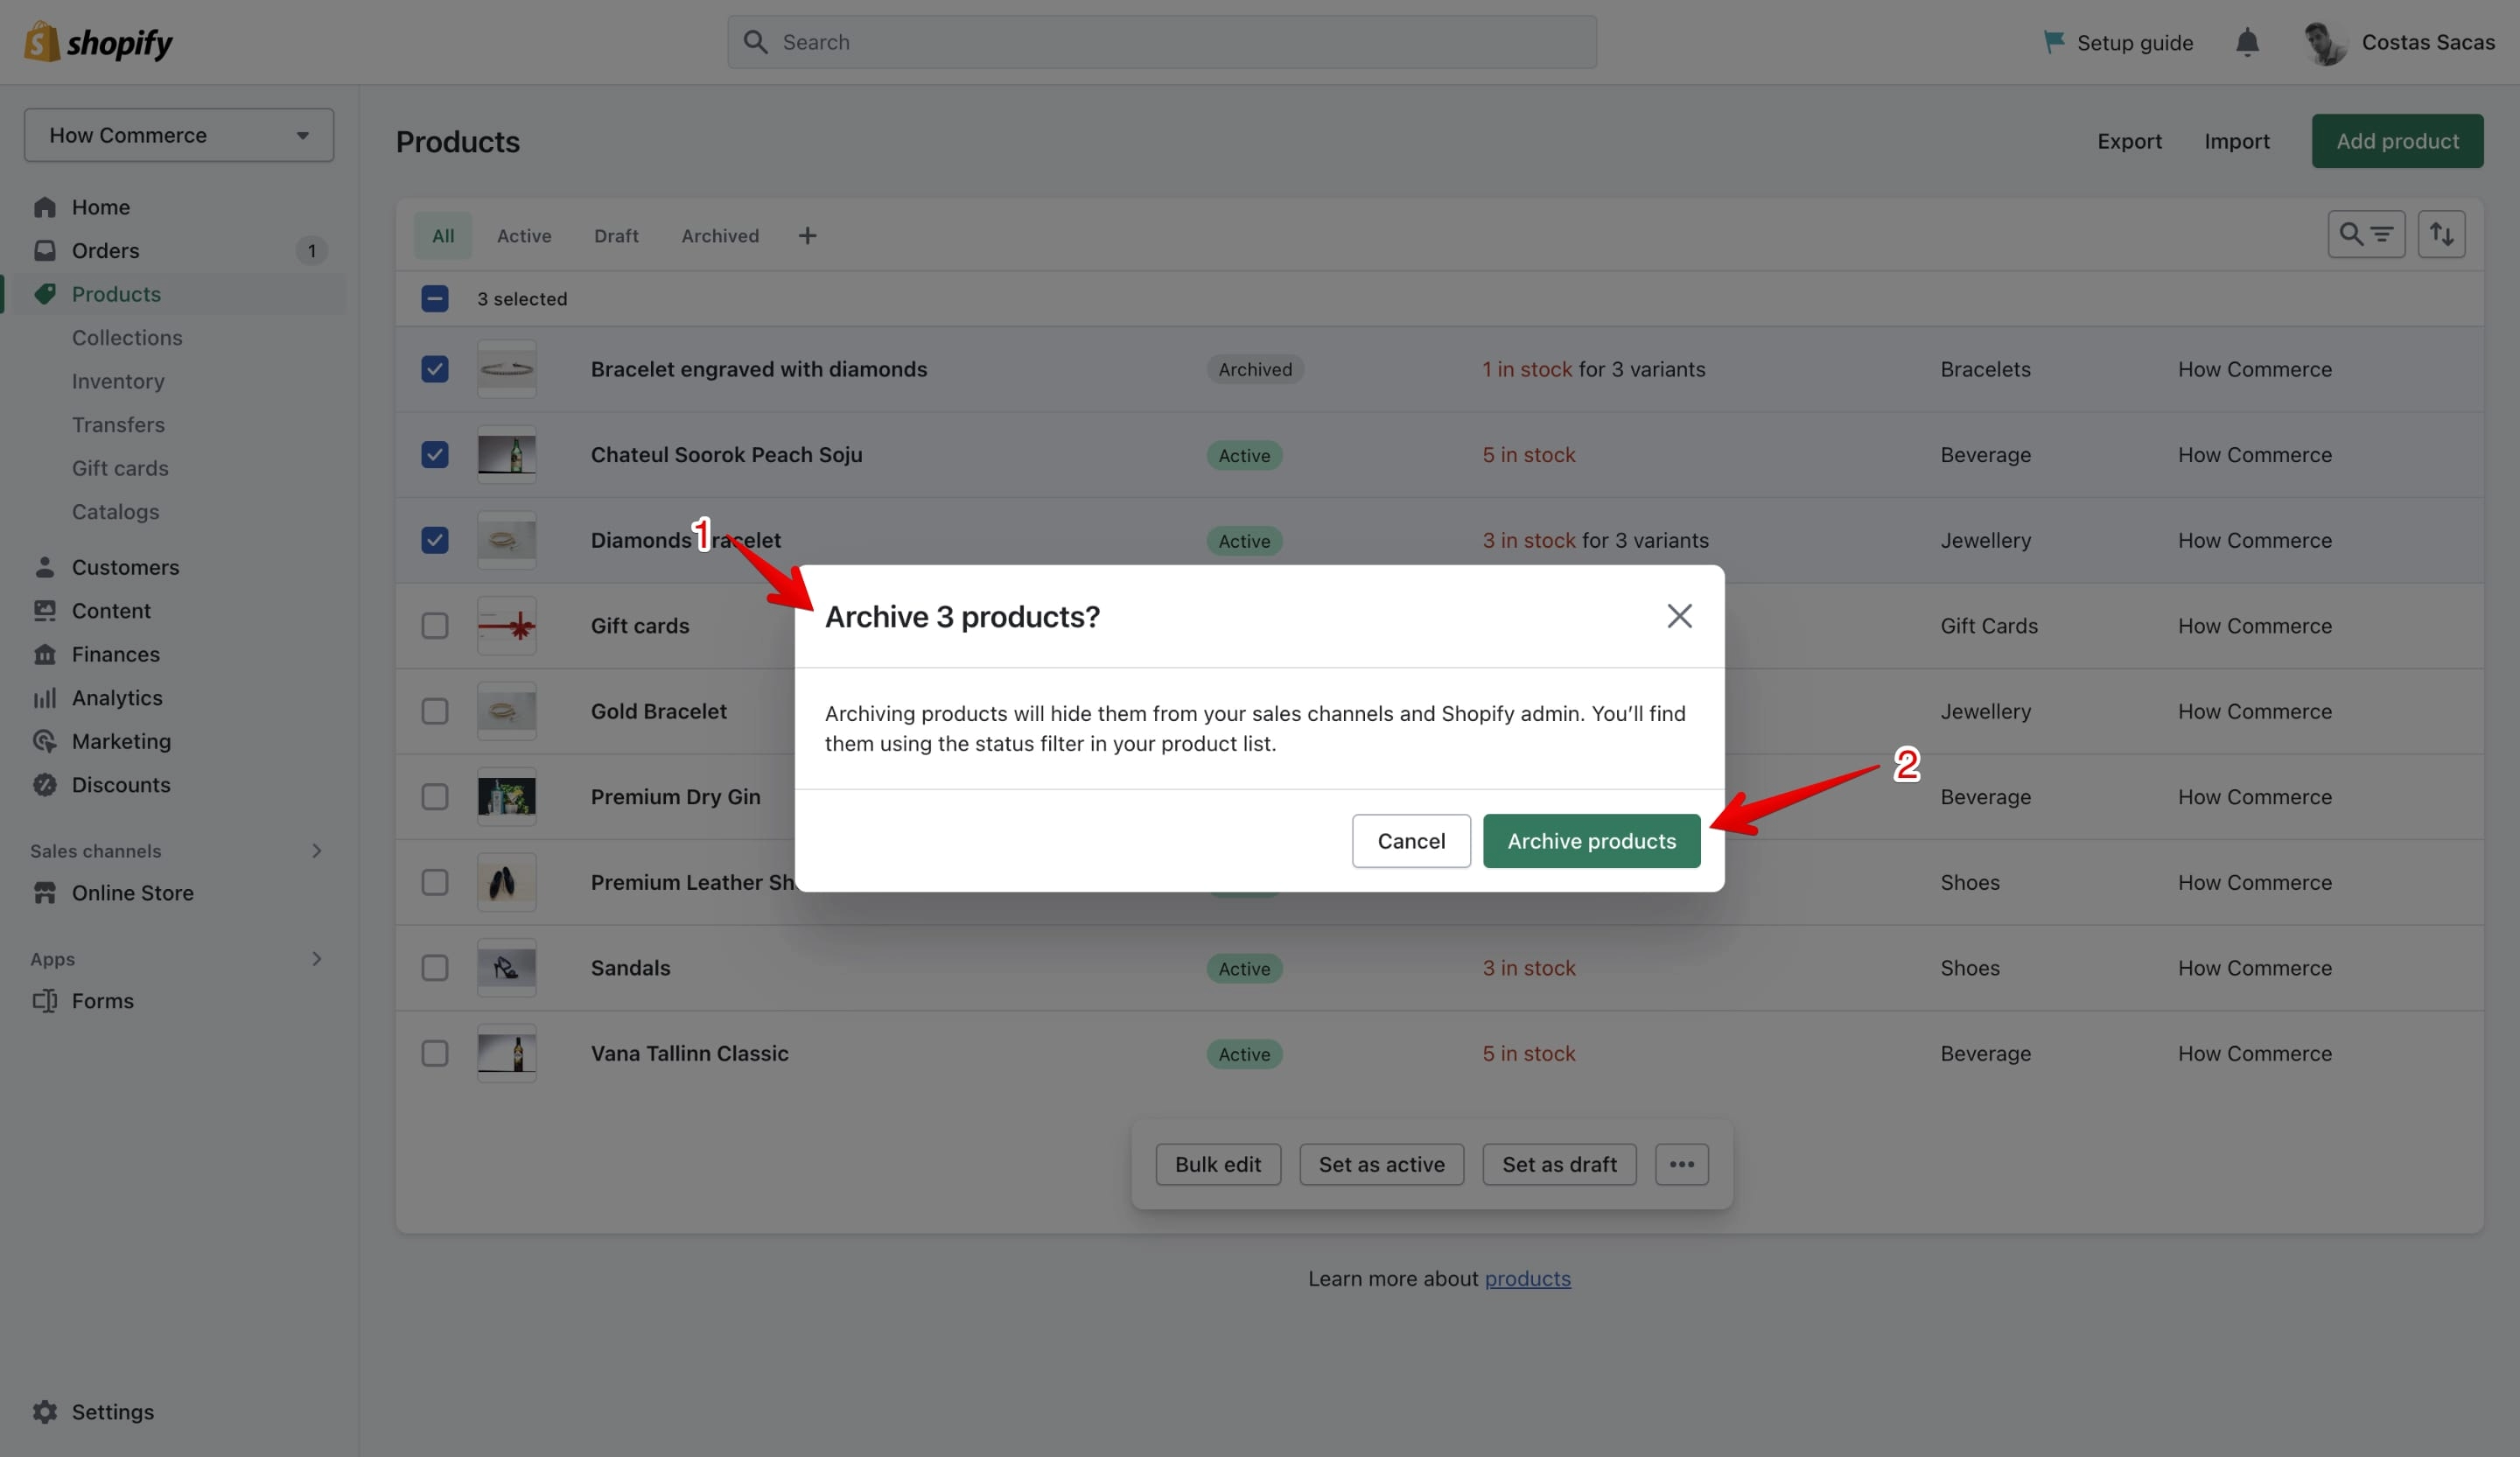Click the Bulk edit button
This screenshot has width=2520, height=1457.
coord(1218,1164)
